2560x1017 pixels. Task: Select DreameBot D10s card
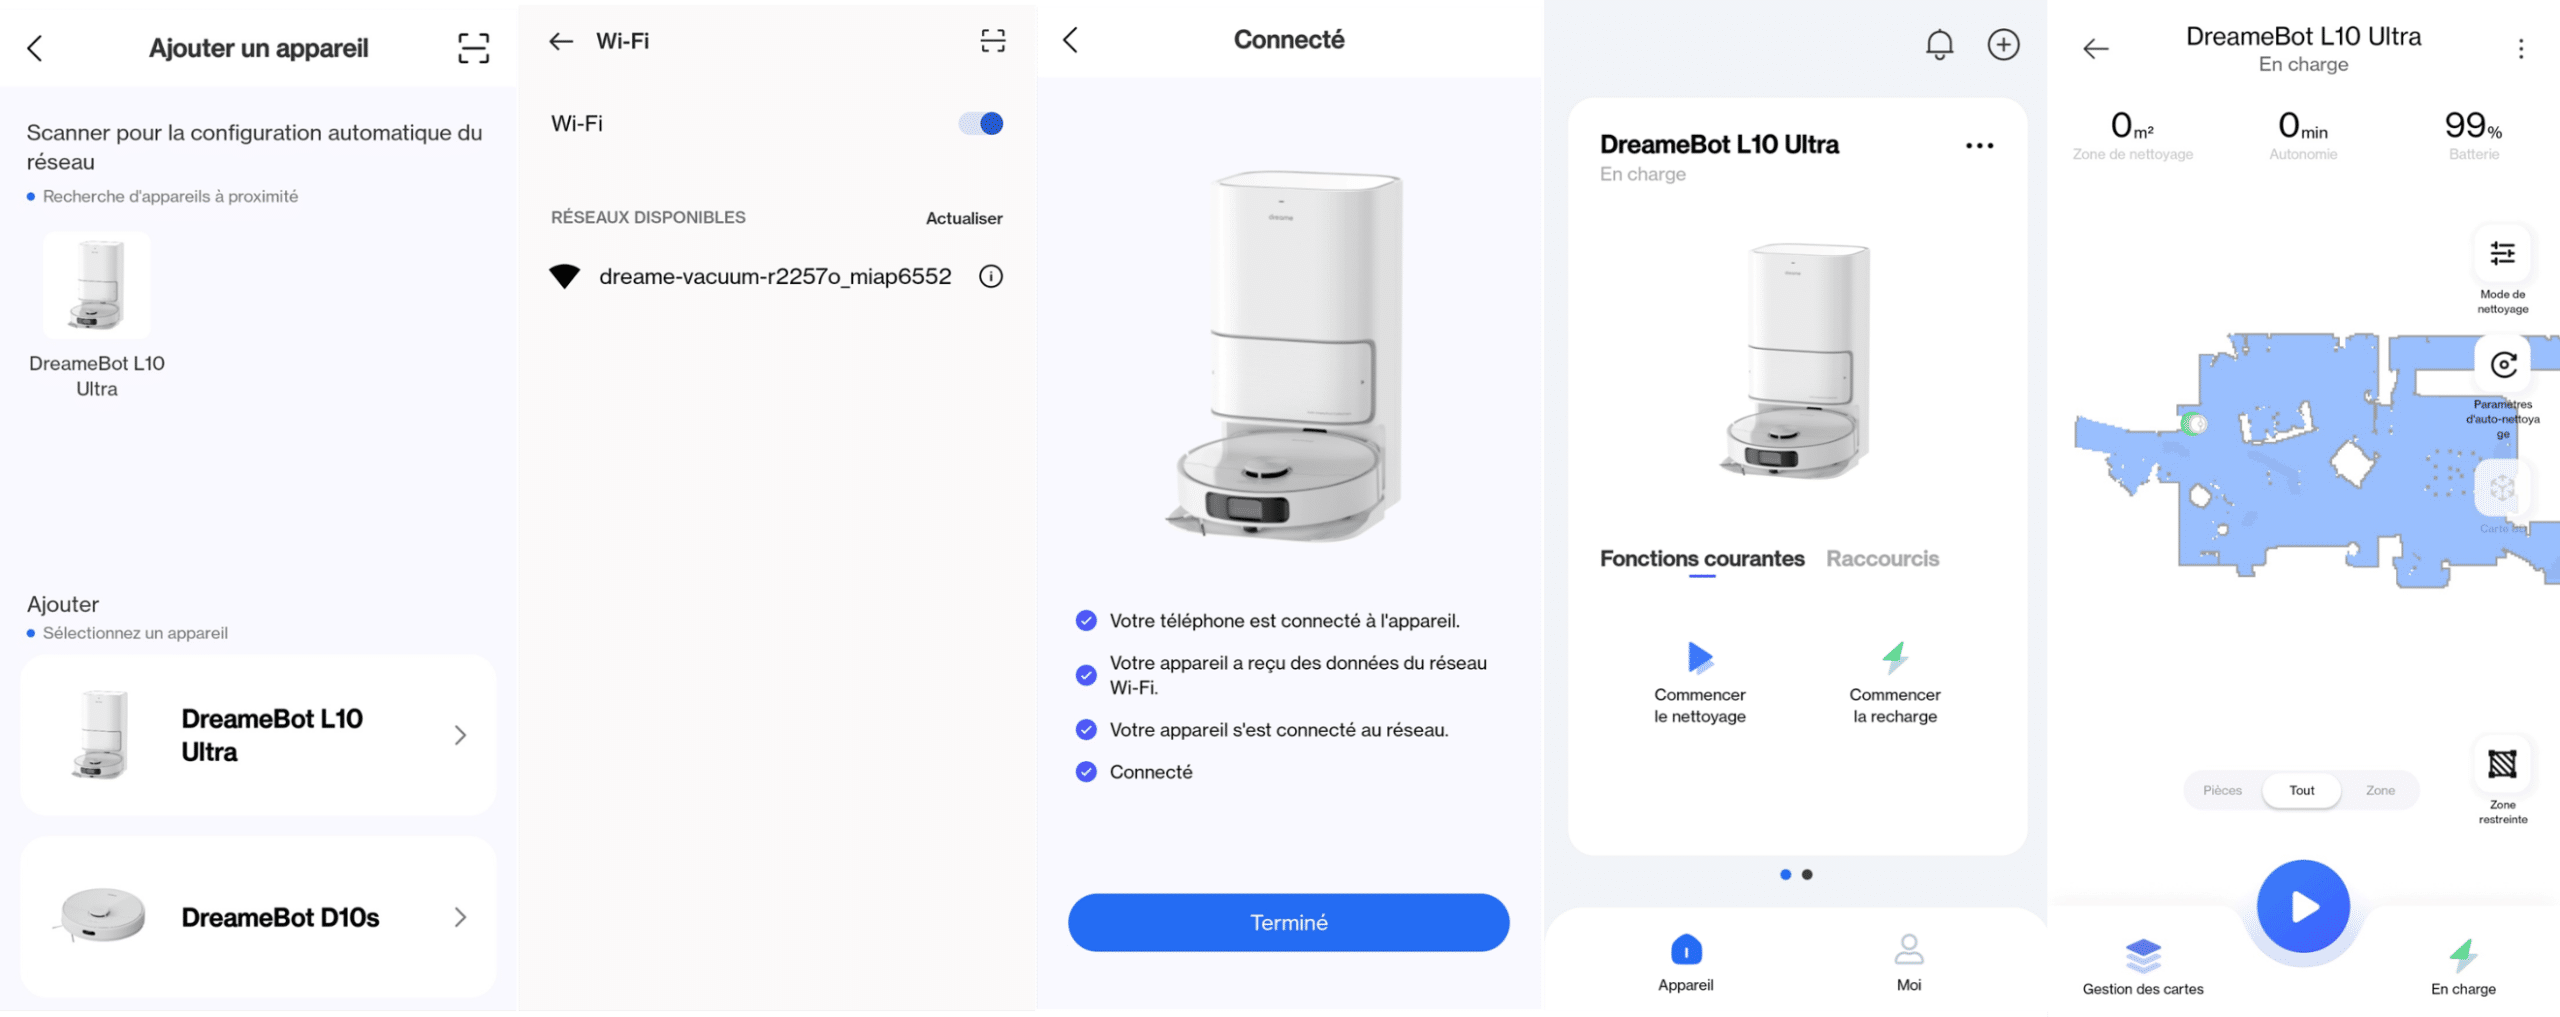[258, 917]
